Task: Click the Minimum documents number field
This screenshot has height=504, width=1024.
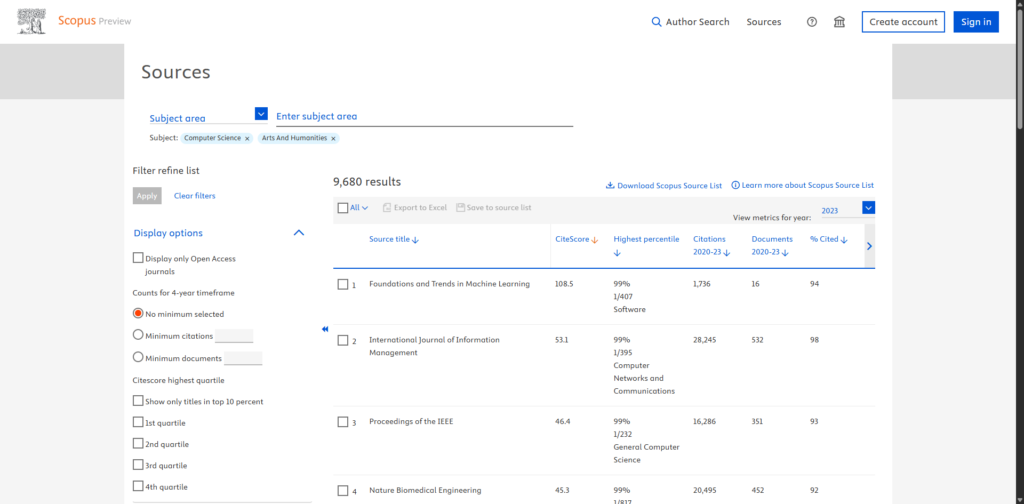Action: (243, 358)
